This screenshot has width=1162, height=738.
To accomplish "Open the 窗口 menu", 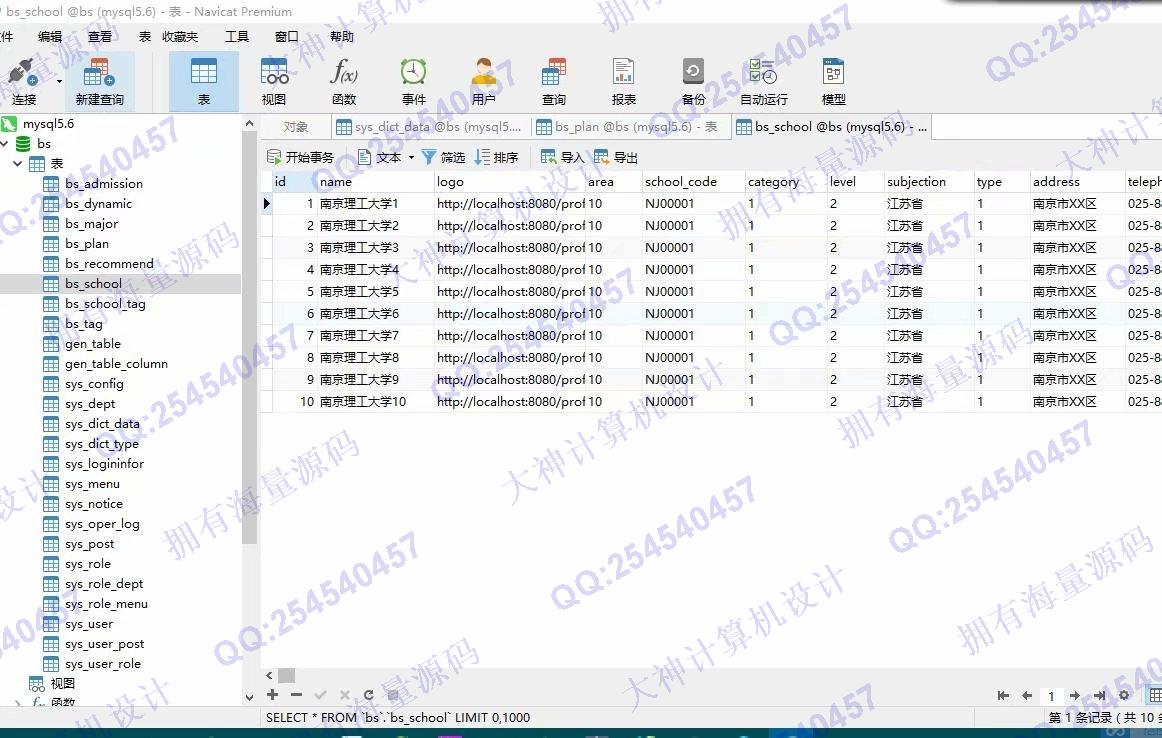I will coord(286,36).
